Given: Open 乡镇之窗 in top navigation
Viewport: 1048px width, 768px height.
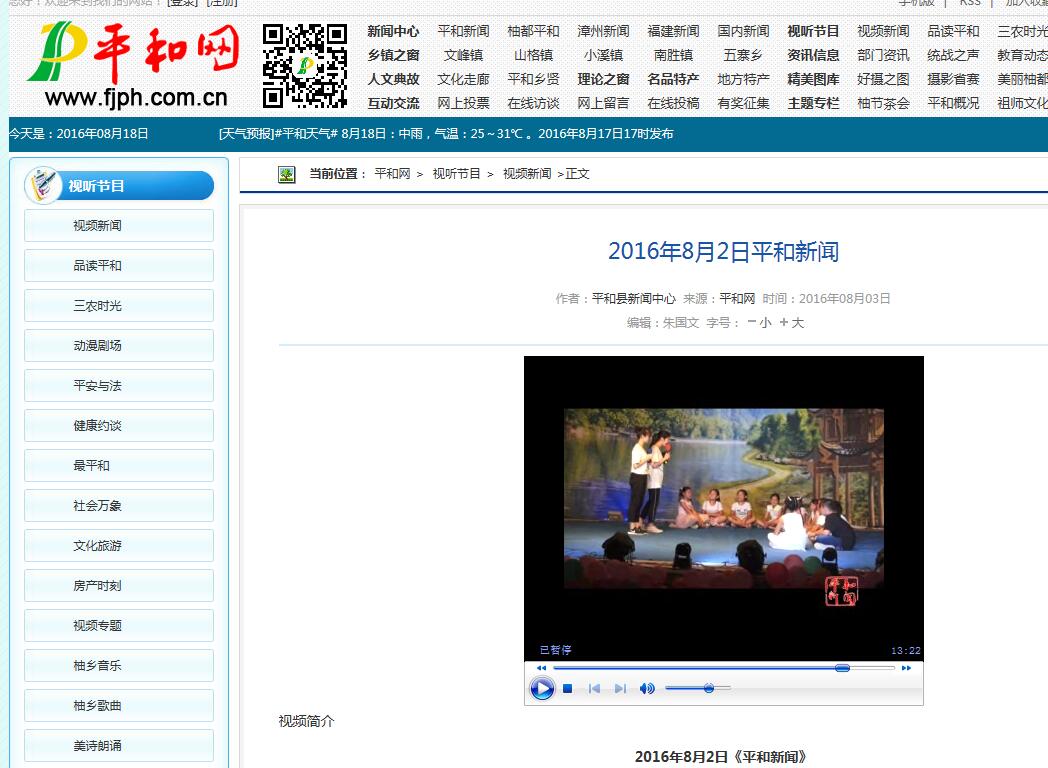Looking at the screenshot, I should 393,55.
